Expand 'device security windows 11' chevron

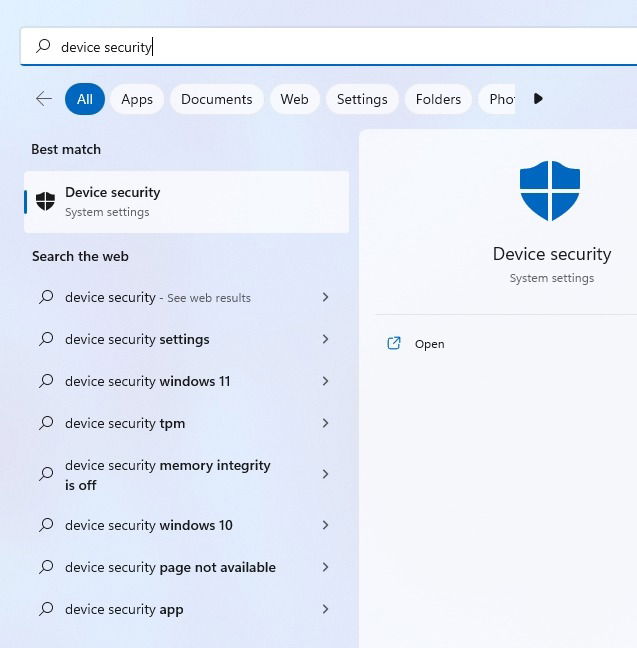click(x=325, y=381)
